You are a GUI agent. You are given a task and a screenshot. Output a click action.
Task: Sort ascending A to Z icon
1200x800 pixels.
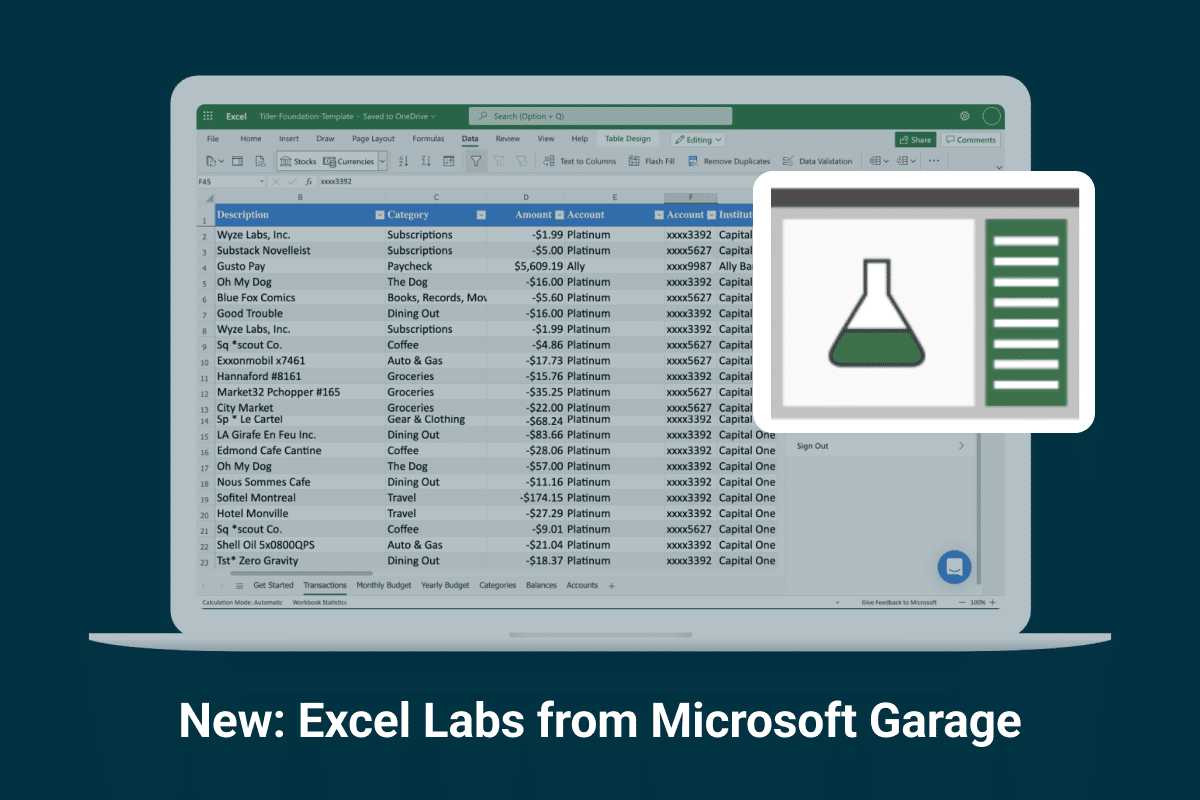pos(404,161)
